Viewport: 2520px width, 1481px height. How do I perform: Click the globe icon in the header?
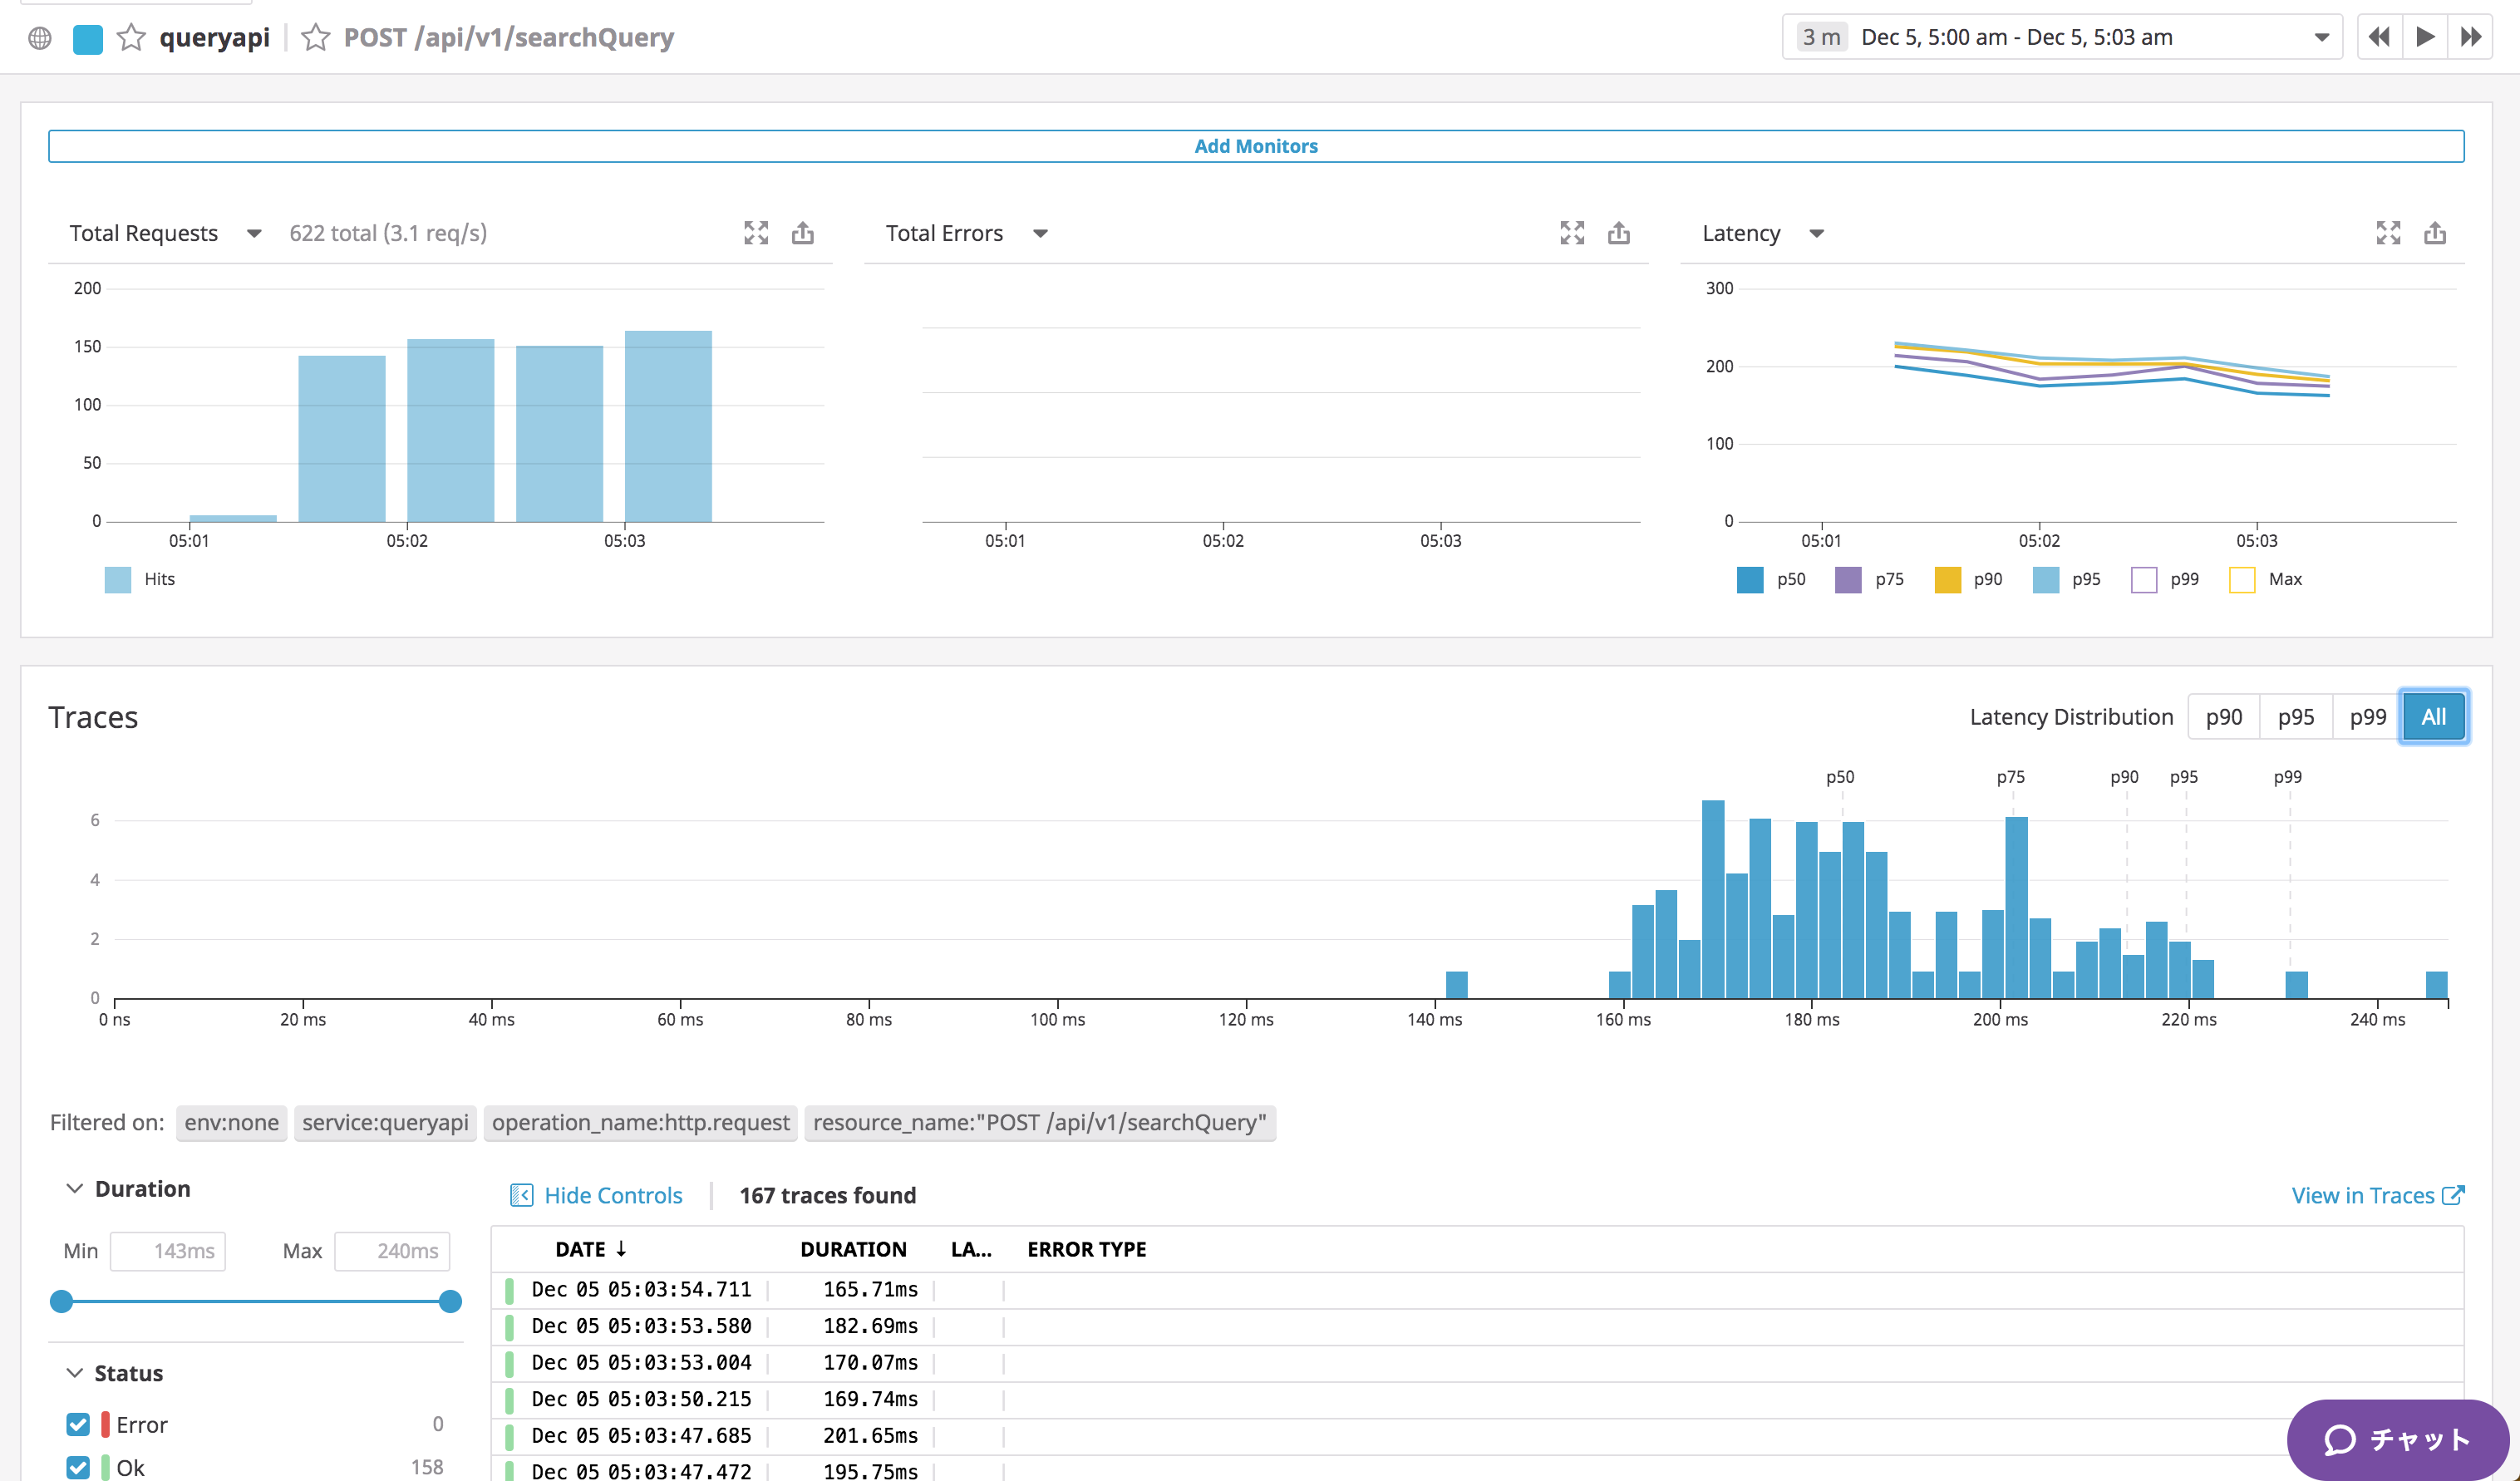click(x=40, y=38)
